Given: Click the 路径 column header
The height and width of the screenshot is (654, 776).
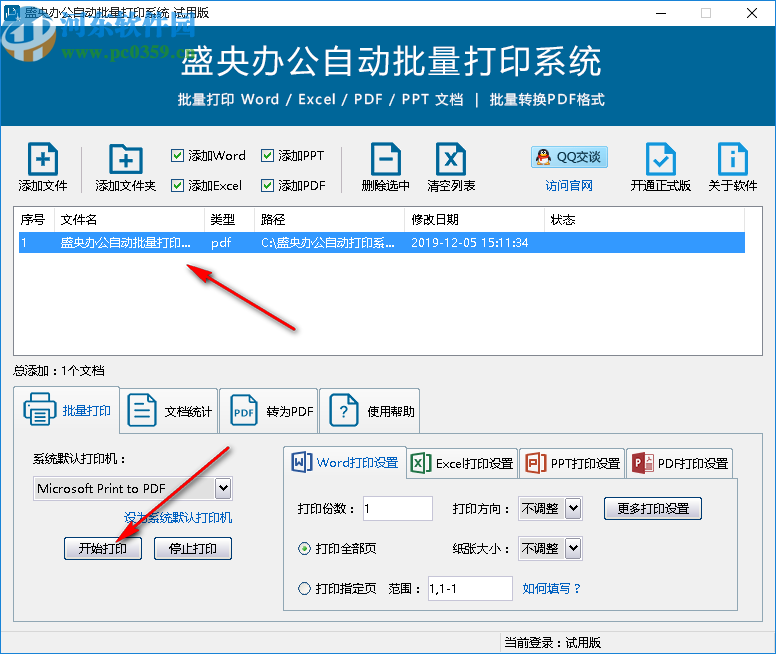Looking at the screenshot, I should pos(330,219).
